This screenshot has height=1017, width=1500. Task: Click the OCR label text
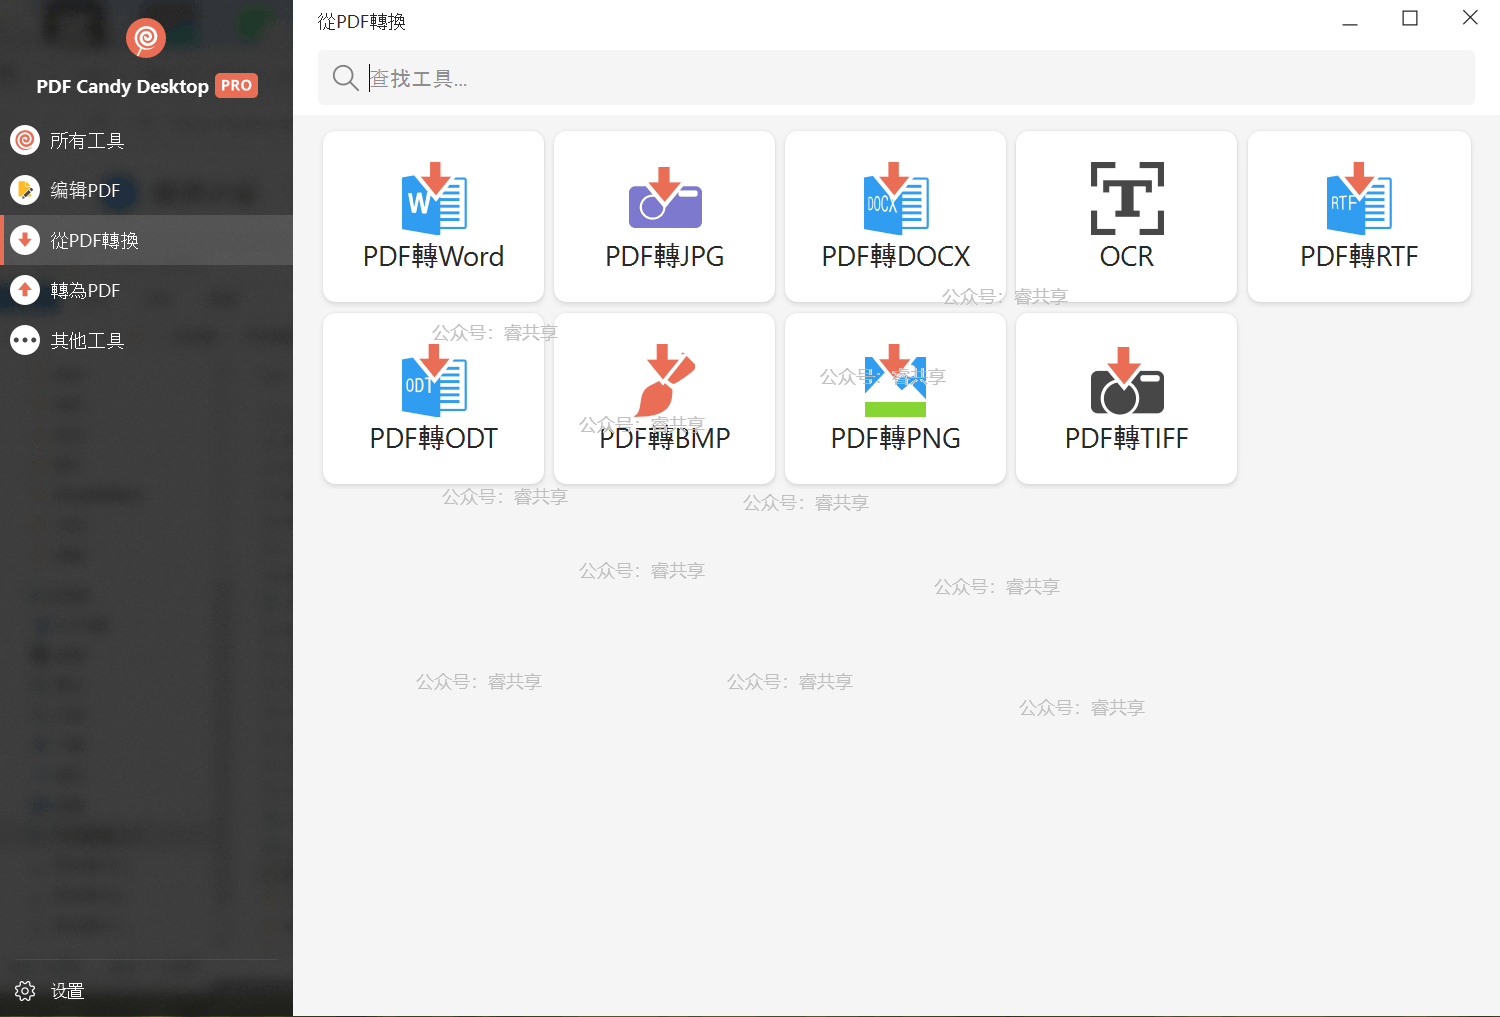pos(1127,257)
